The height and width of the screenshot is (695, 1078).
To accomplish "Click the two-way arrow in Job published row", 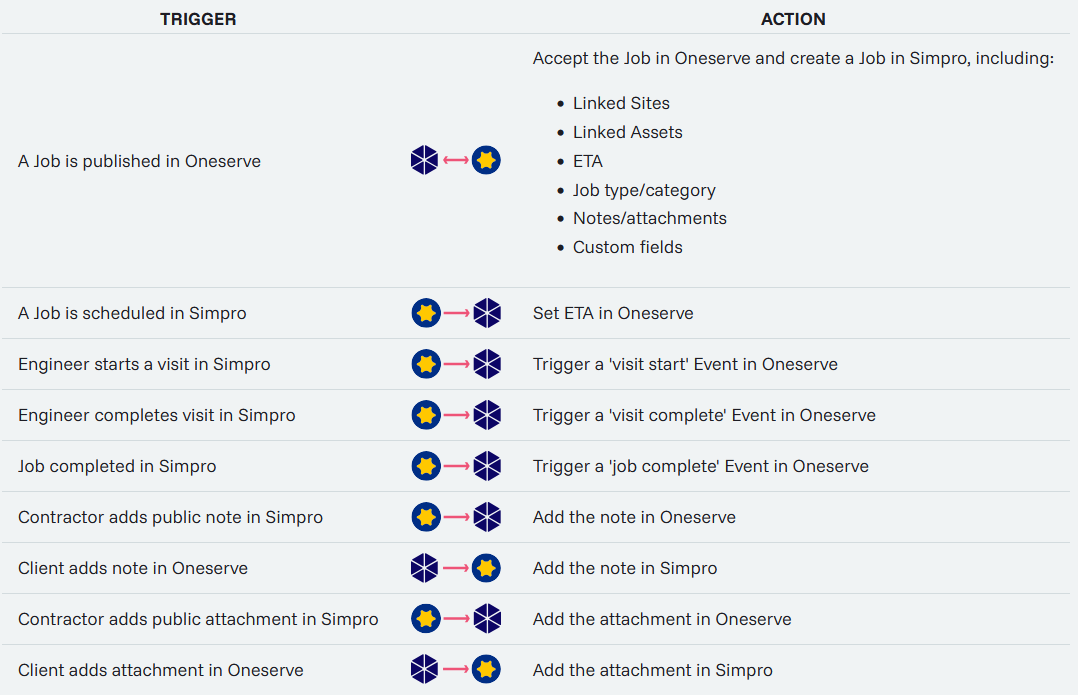I will point(456,160).
